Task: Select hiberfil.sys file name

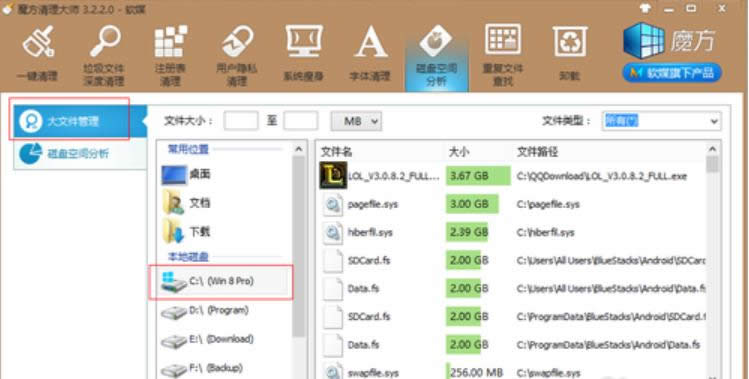Action: [x=370, y=233]
